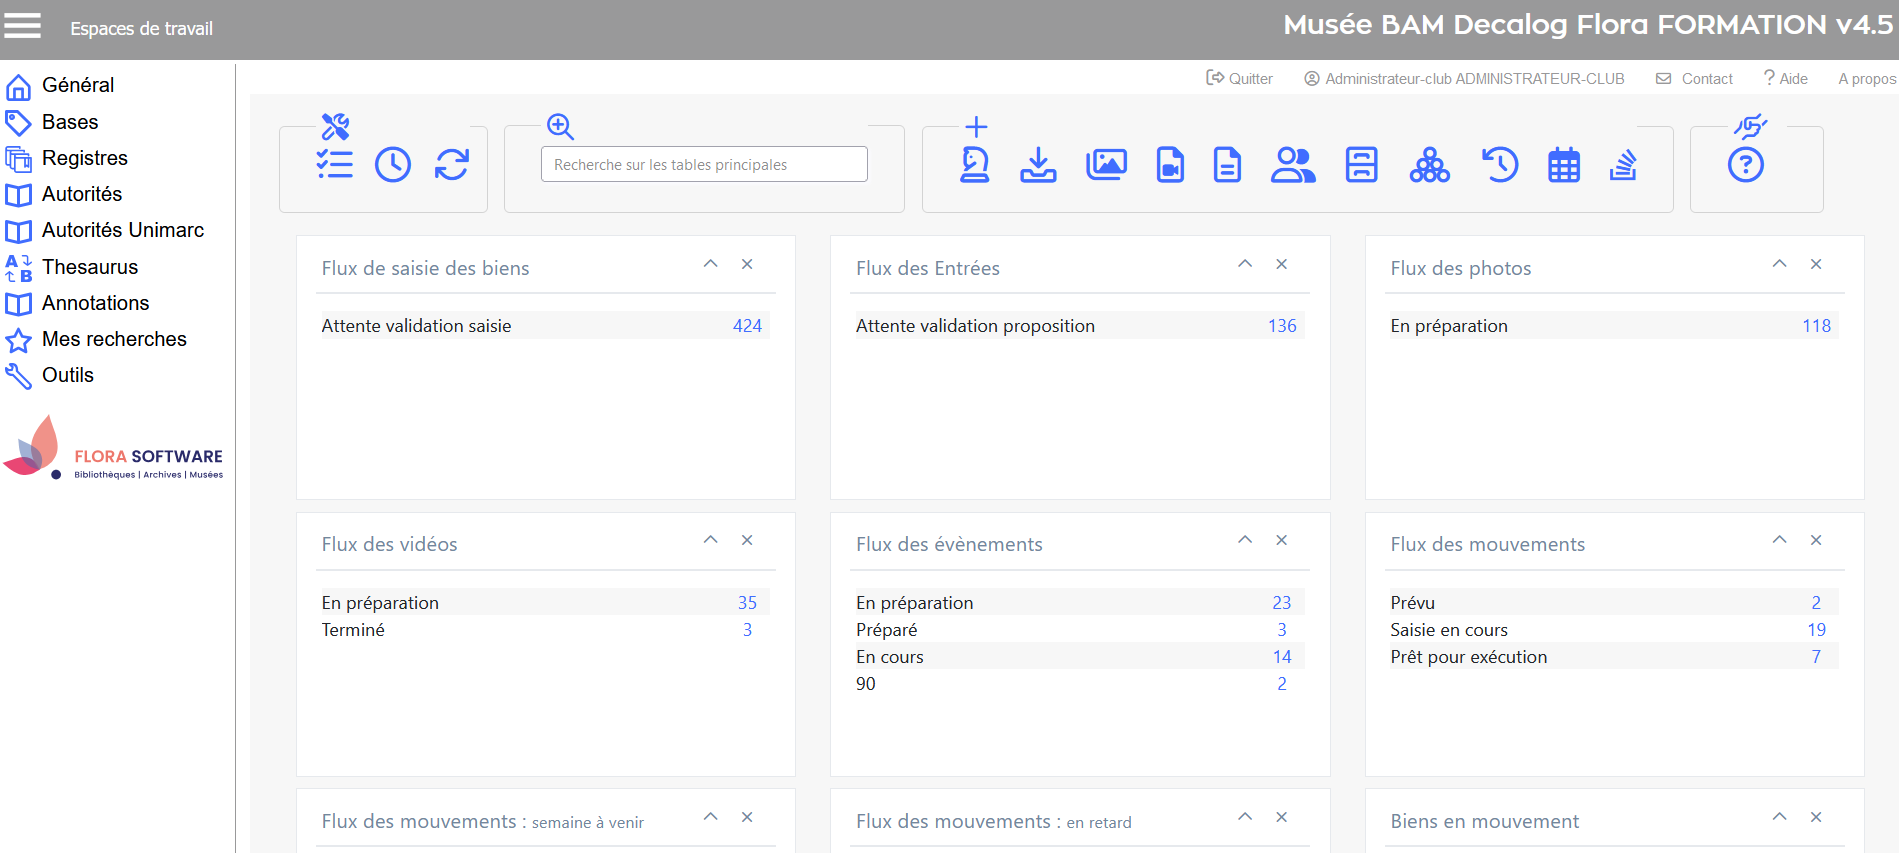
Task: Click the history counterclockwise clock icon
Action: (x=1500, y=165)
